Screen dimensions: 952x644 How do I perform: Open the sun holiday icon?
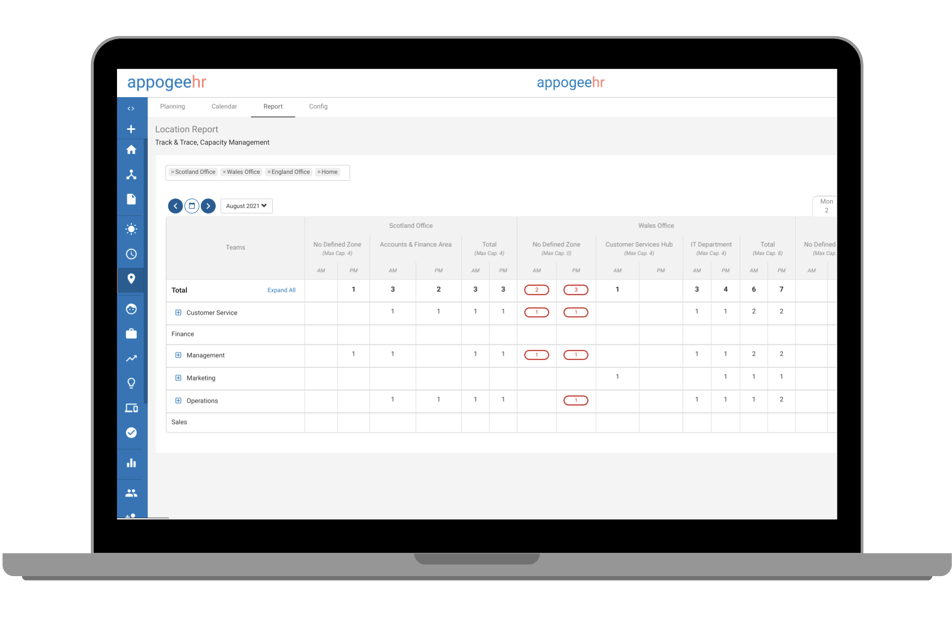pyautogui.click(x=131, y=229)
